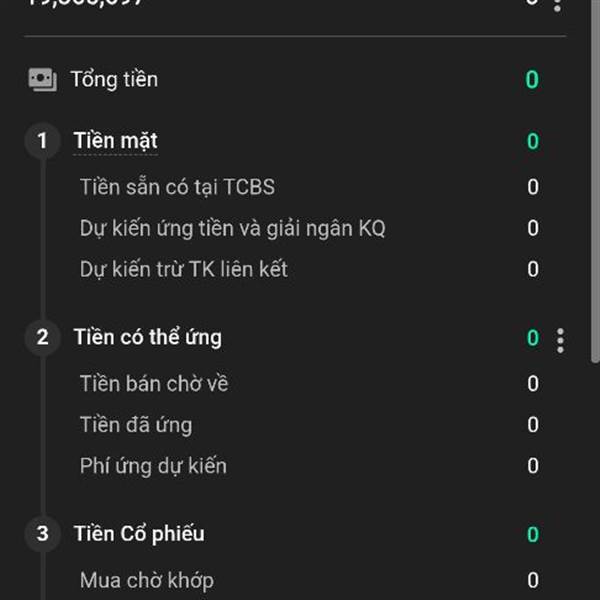Click the green Tiền Cổ phiếu value
Viewport: 600px width, 600px height.
pyautogui.click(x=532, y=534)
